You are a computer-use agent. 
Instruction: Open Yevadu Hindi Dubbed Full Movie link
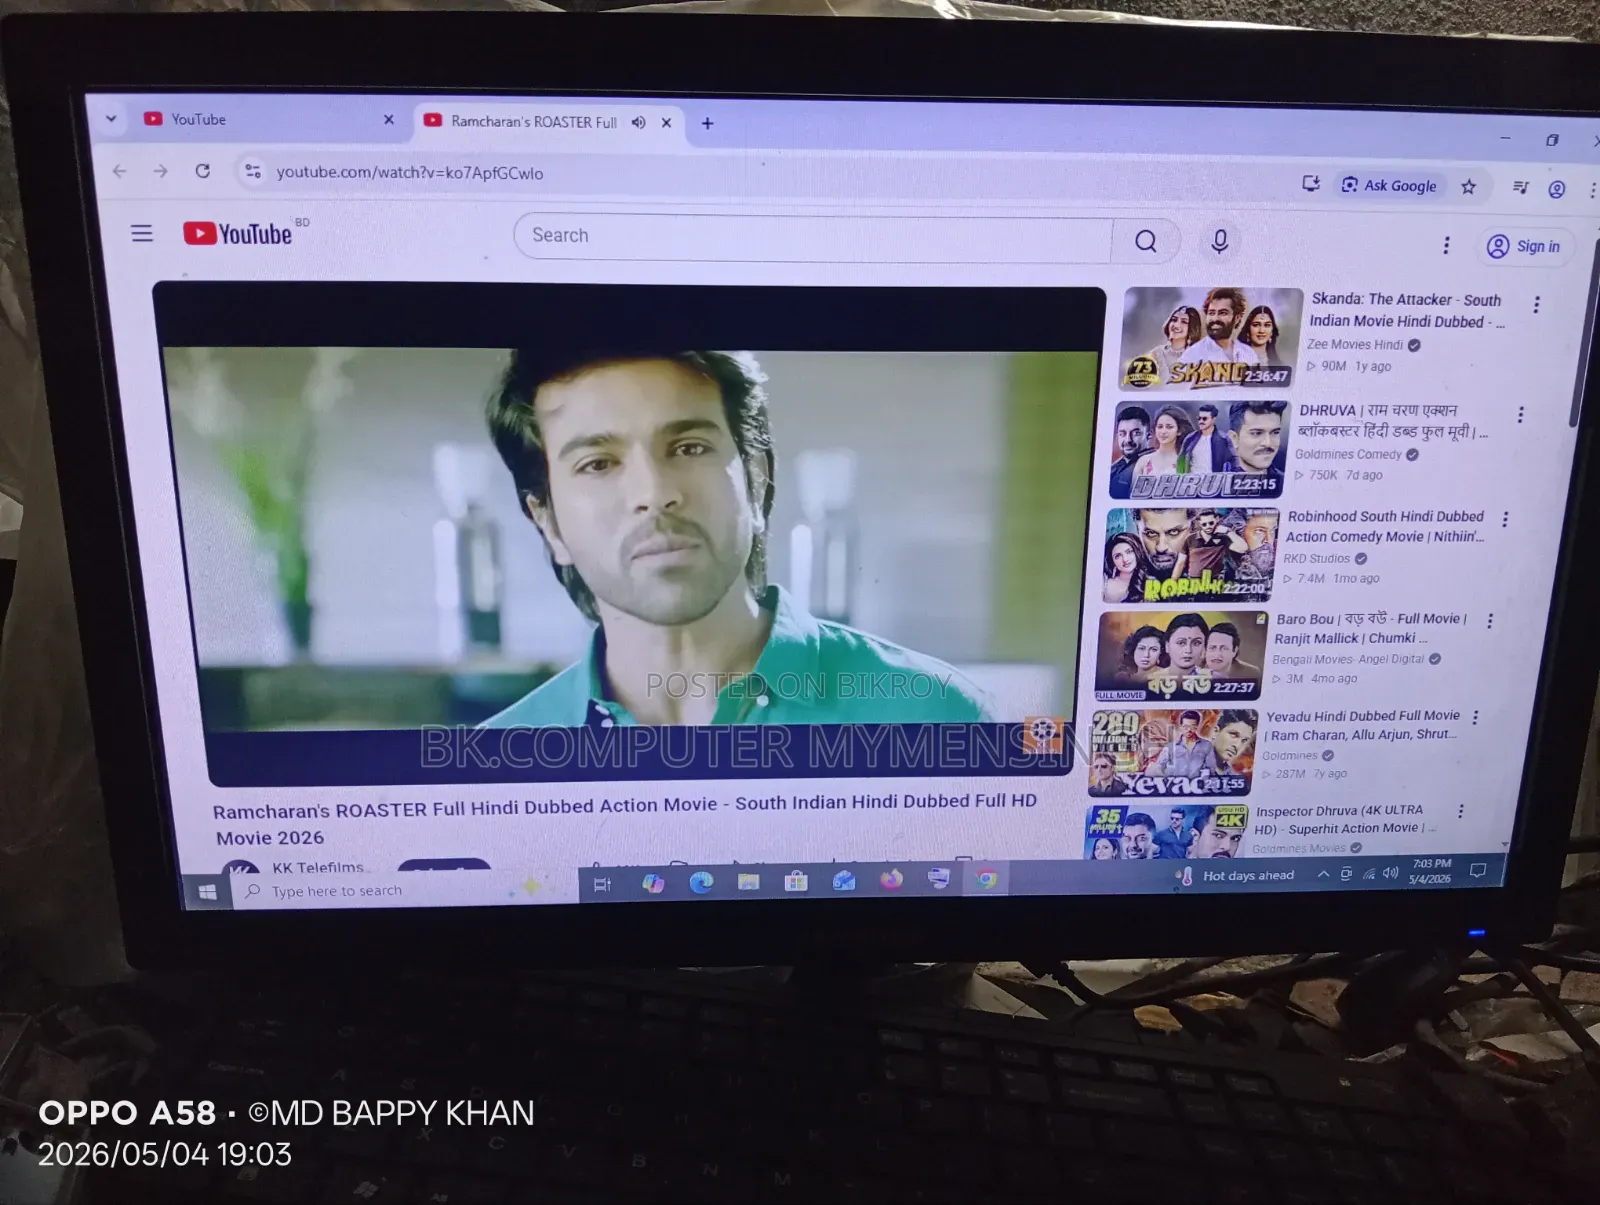point(1361,725)
